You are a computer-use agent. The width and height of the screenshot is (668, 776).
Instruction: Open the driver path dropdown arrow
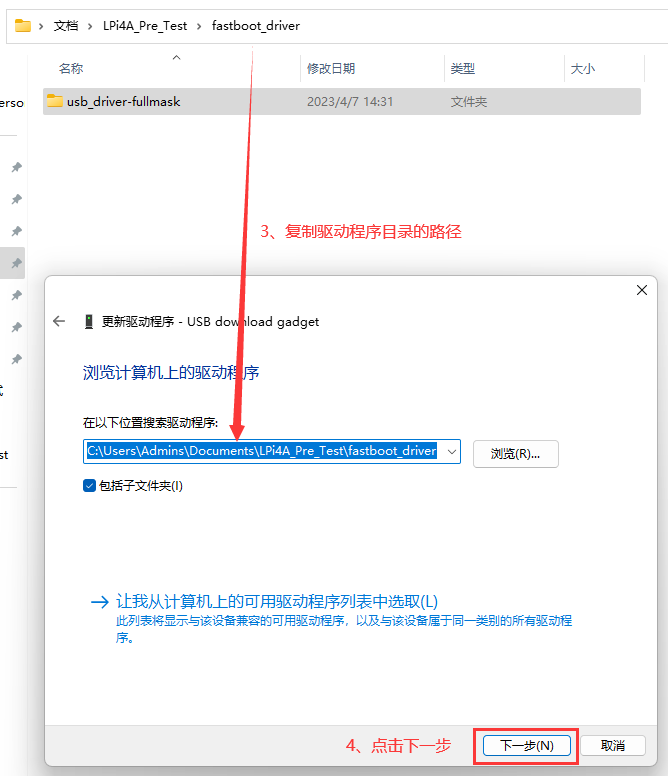(452, 451)
